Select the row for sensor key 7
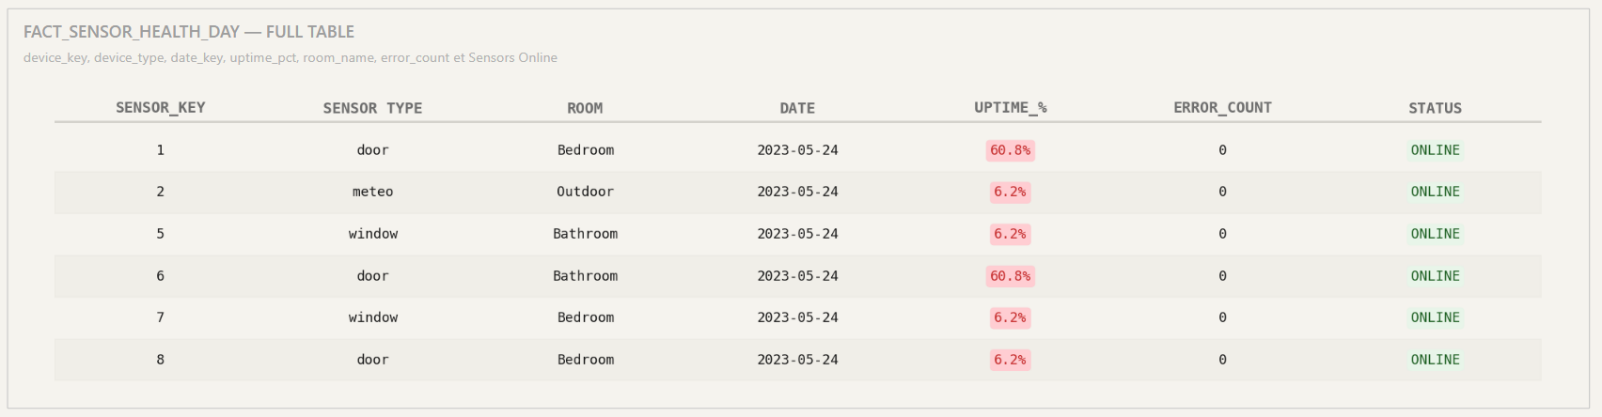The image size is (1602, 417). [797, 318]
